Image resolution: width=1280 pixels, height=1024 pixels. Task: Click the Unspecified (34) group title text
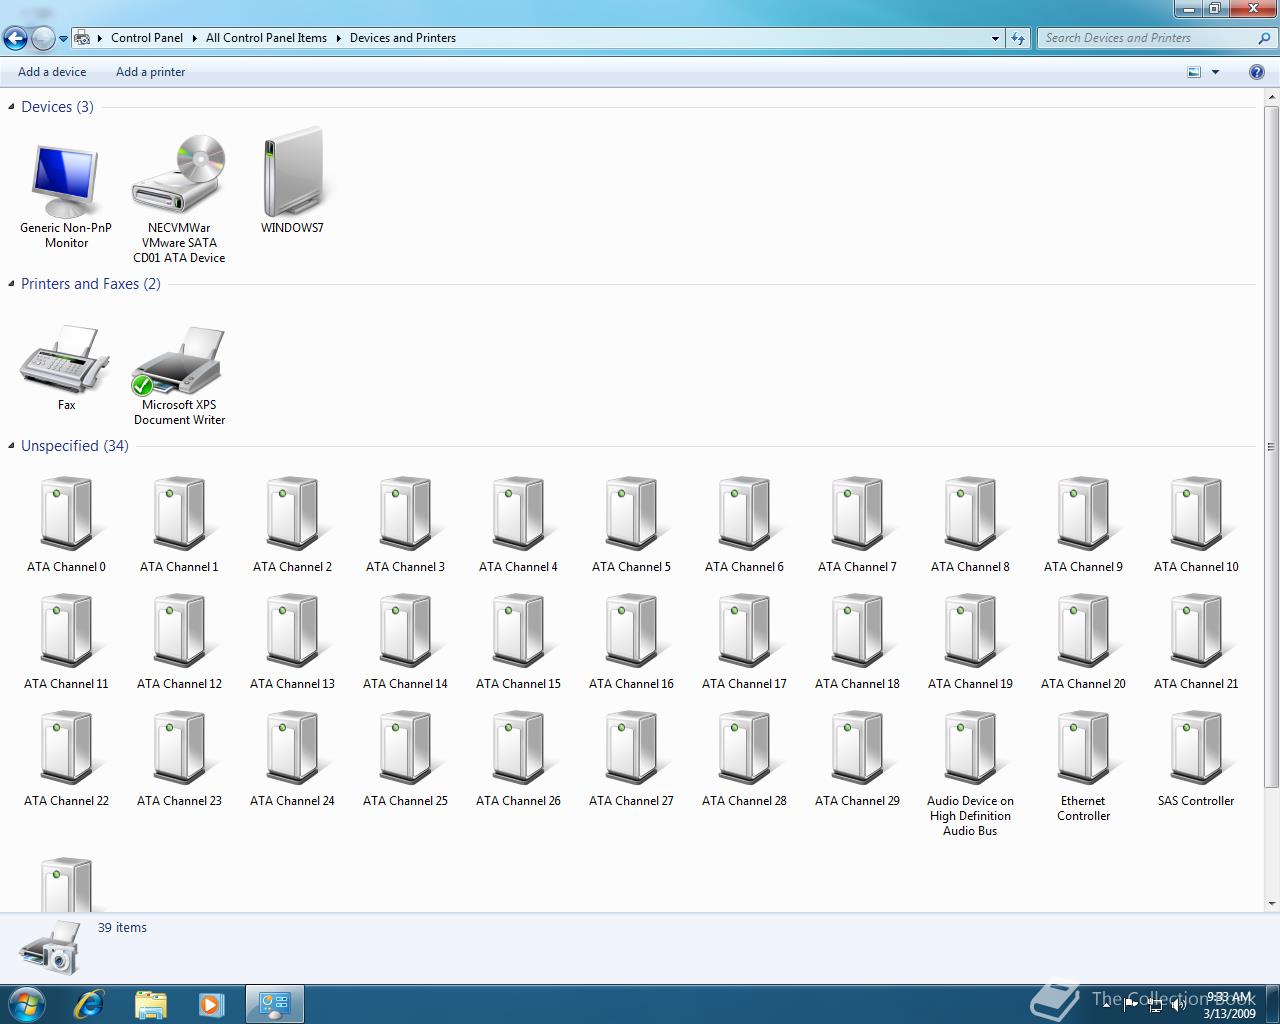point(75,446)
